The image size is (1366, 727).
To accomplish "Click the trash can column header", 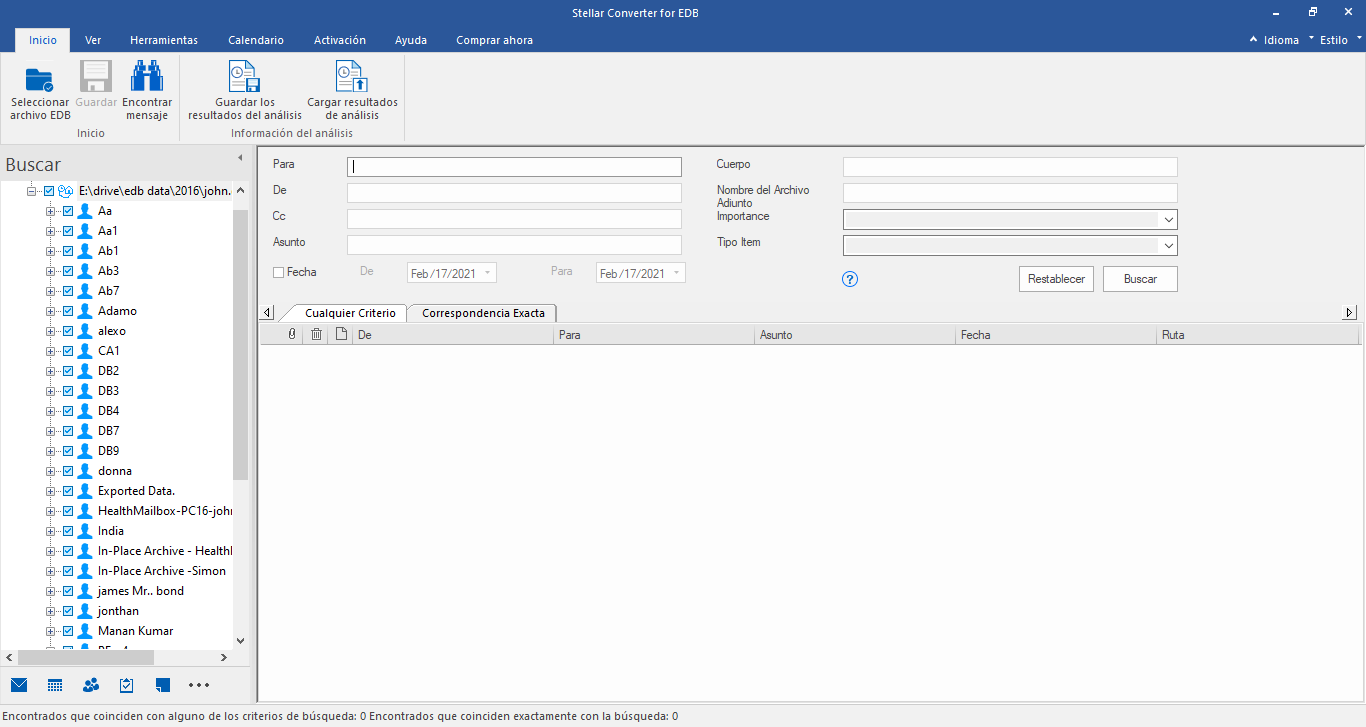I will coord(316,335).
